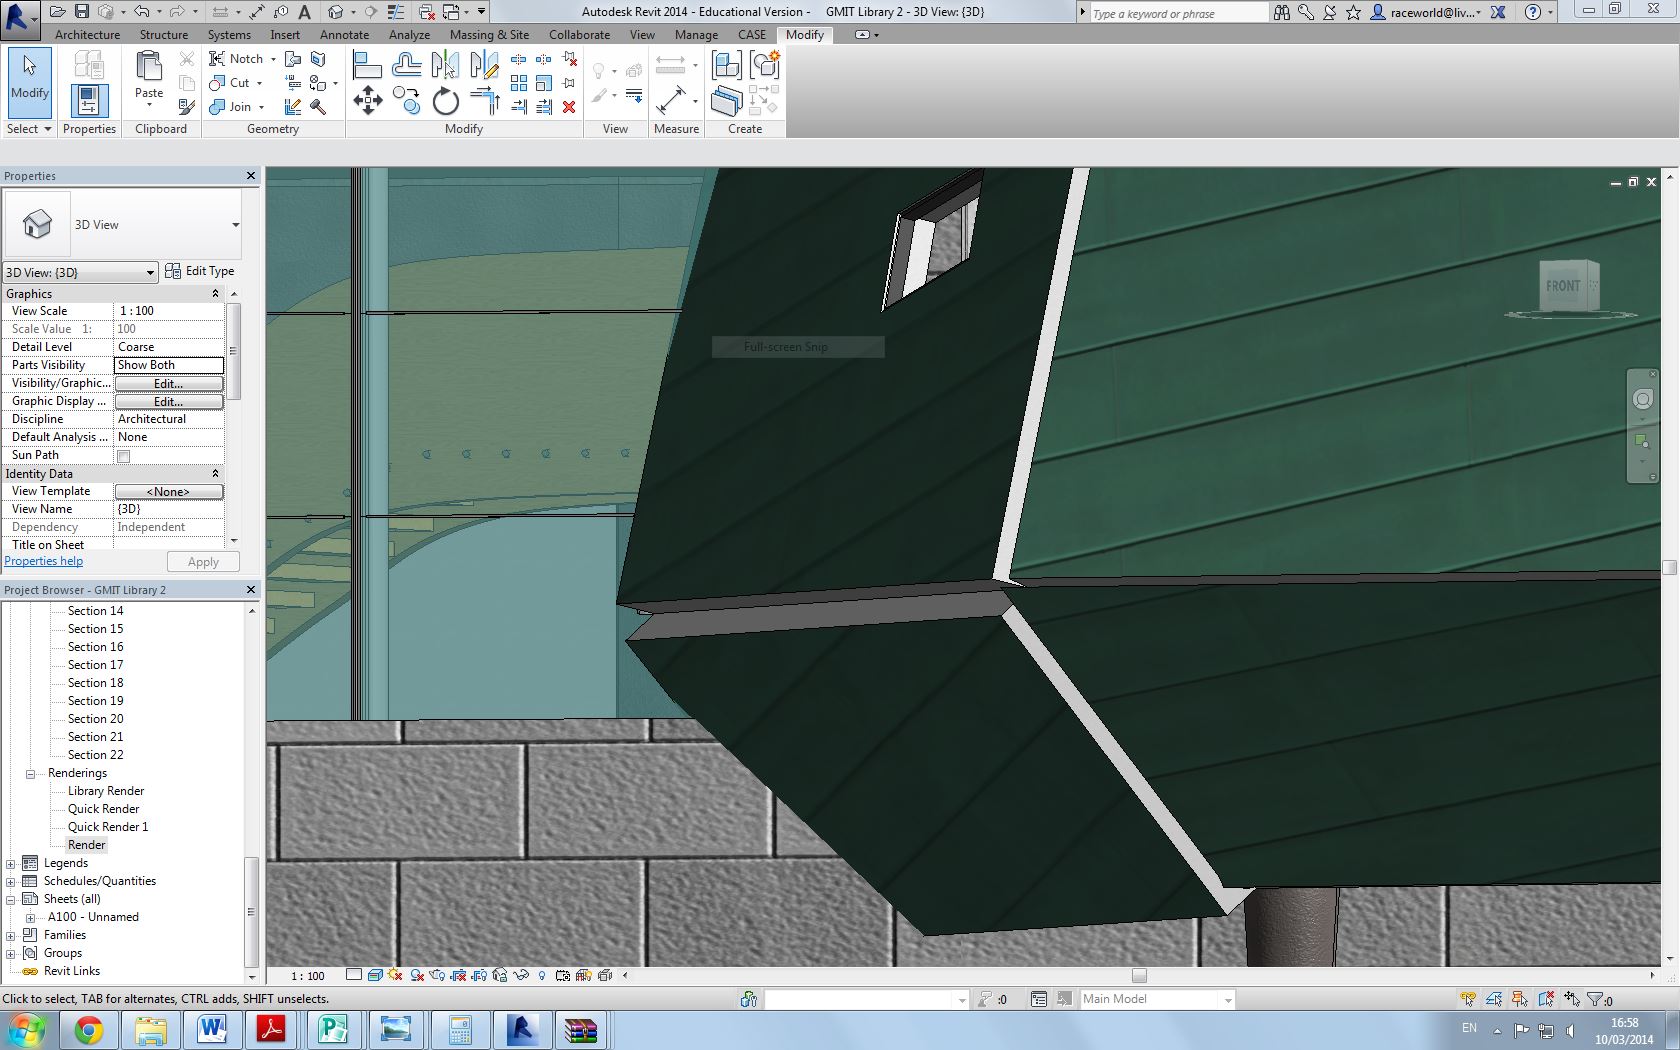Select the Move tool in Modify panel

click(367, 100)
